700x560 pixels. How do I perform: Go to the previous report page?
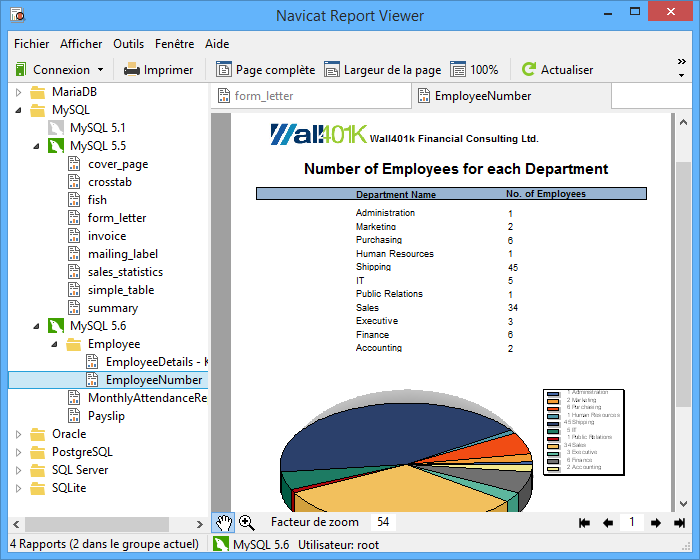[608, 523]
